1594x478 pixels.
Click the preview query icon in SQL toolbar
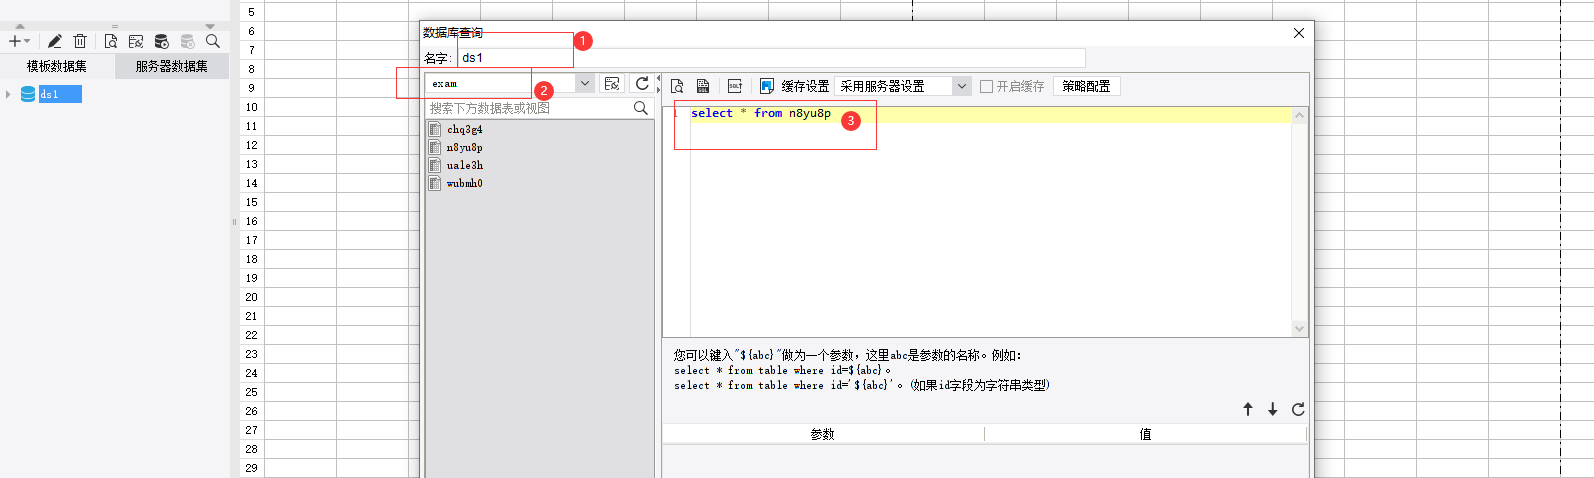coord(677,86)
